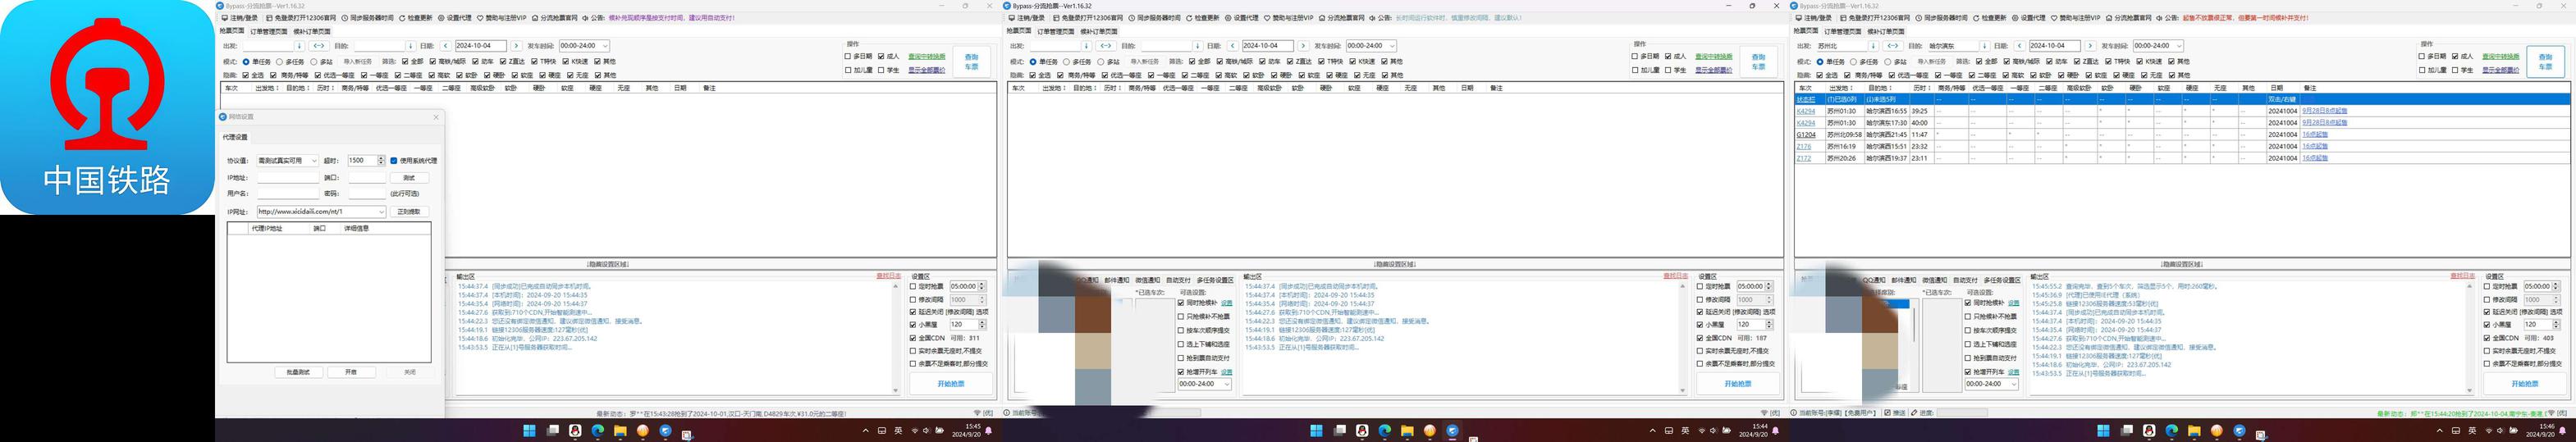Close the 网络设置 proxy dialog
This screenshot has height=442, width=2576.
click(x=436, y=117)
